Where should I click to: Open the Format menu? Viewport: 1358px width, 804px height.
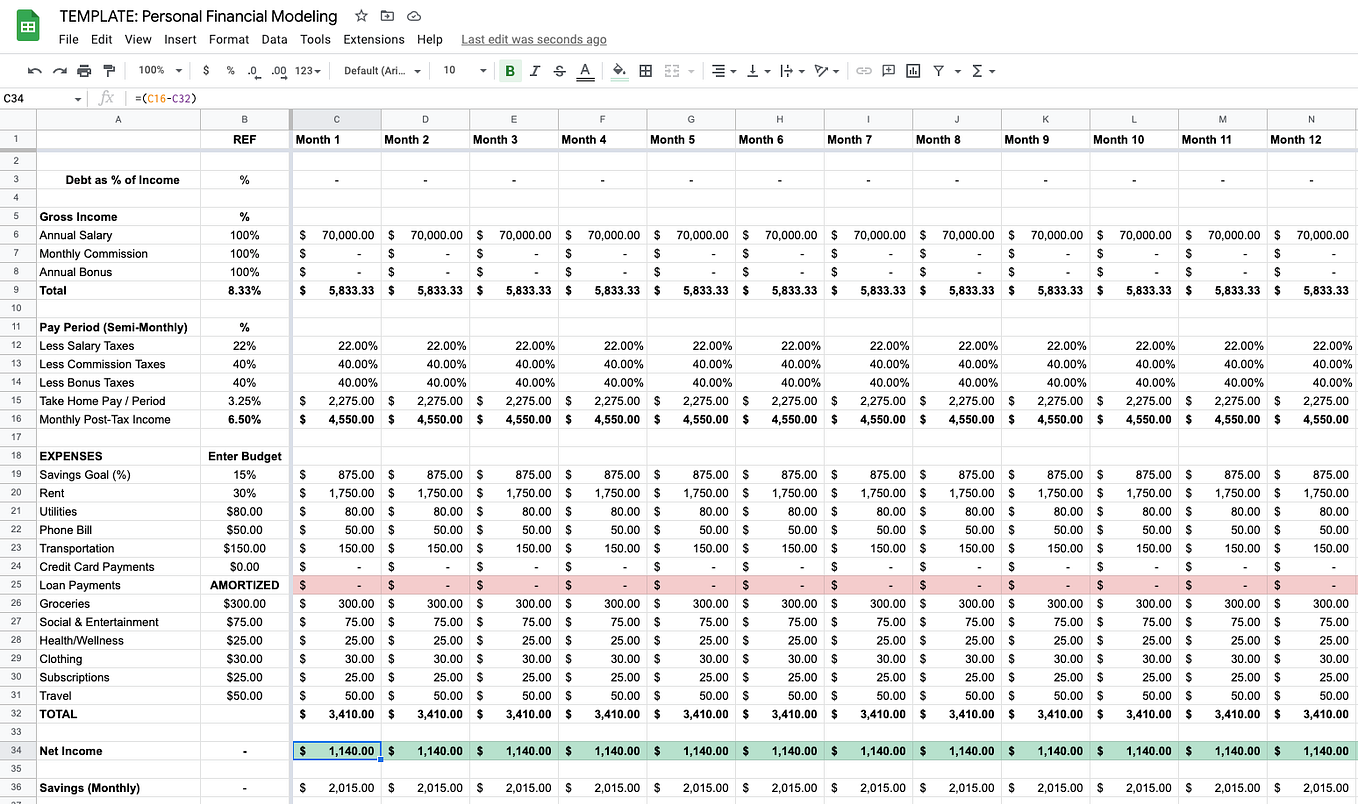(229, 40)
